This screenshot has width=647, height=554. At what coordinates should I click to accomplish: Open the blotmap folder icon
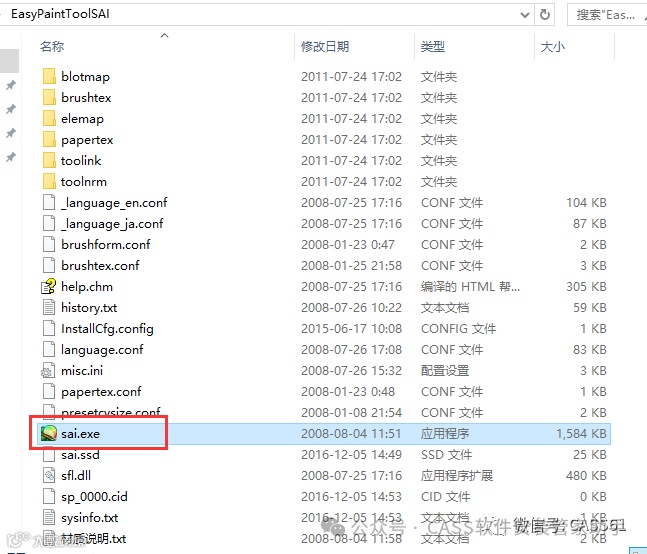tap(49, 76)
